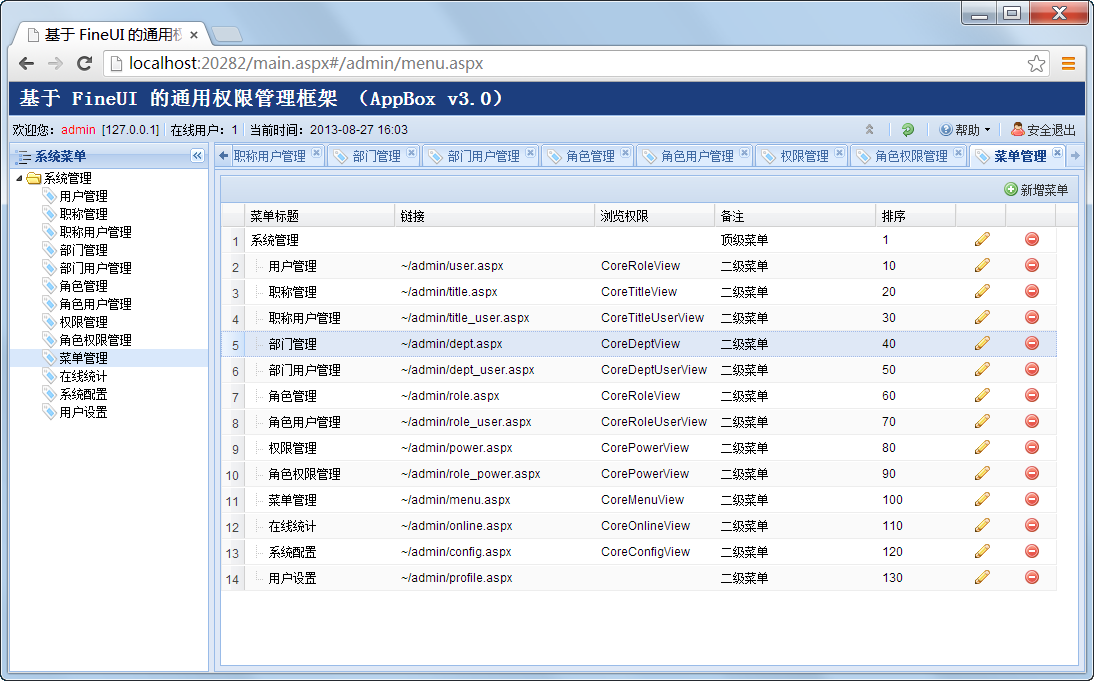Select 用户设置 in the sidebar tree

click(x=83, y=412)
